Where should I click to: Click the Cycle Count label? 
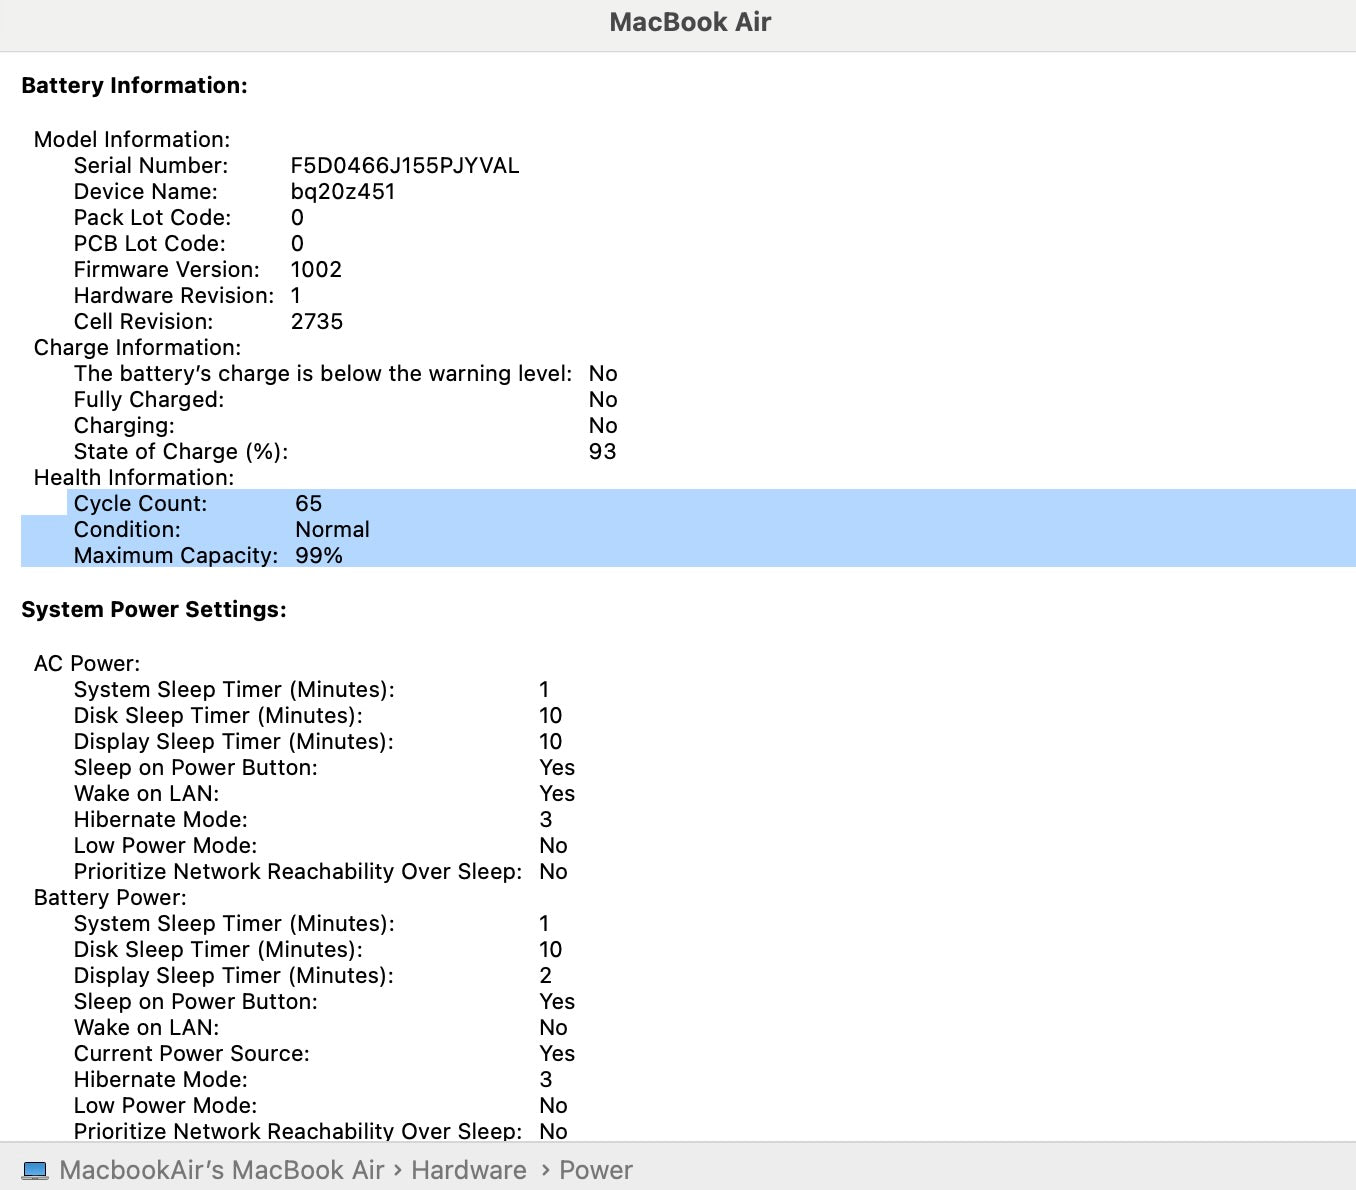pyautogui.click(x=141, y=504)
